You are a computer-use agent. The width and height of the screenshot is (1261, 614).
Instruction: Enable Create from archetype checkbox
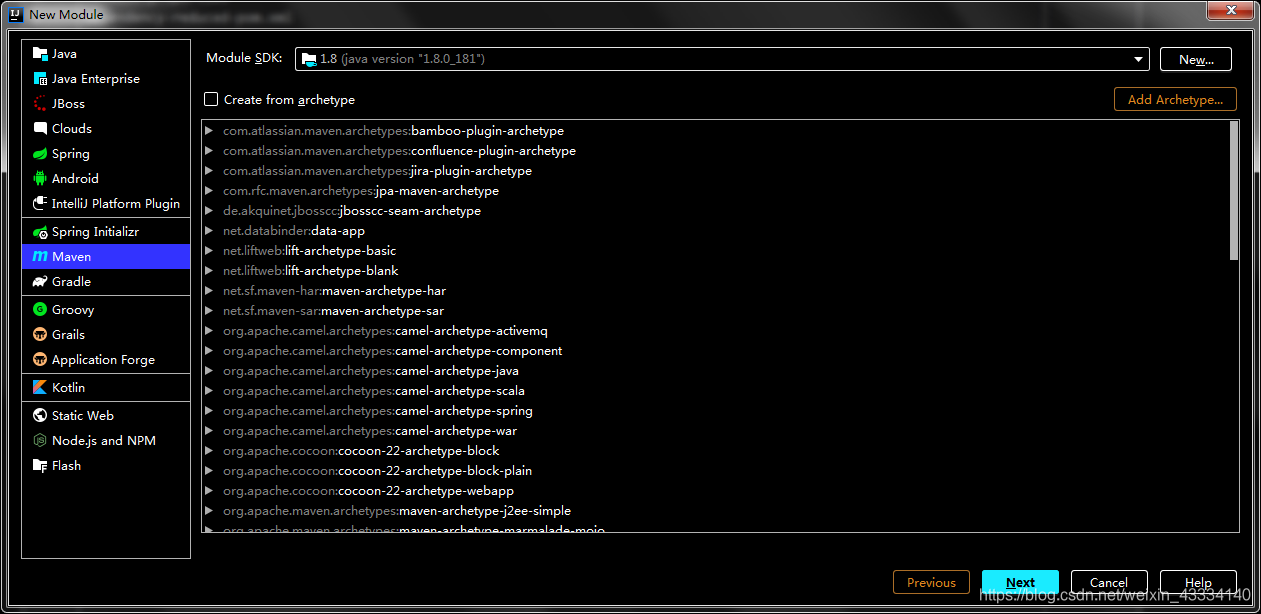coord(211,99)
